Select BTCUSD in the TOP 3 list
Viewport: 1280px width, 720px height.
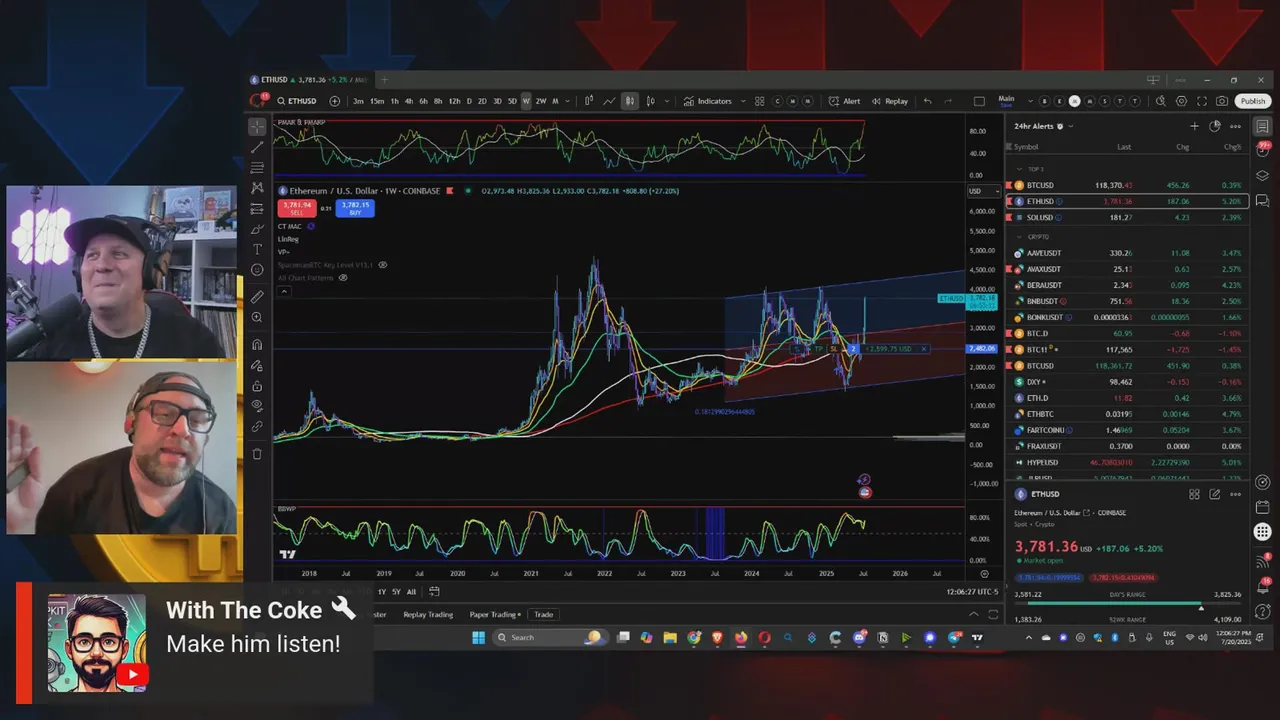coord(1127,185)
